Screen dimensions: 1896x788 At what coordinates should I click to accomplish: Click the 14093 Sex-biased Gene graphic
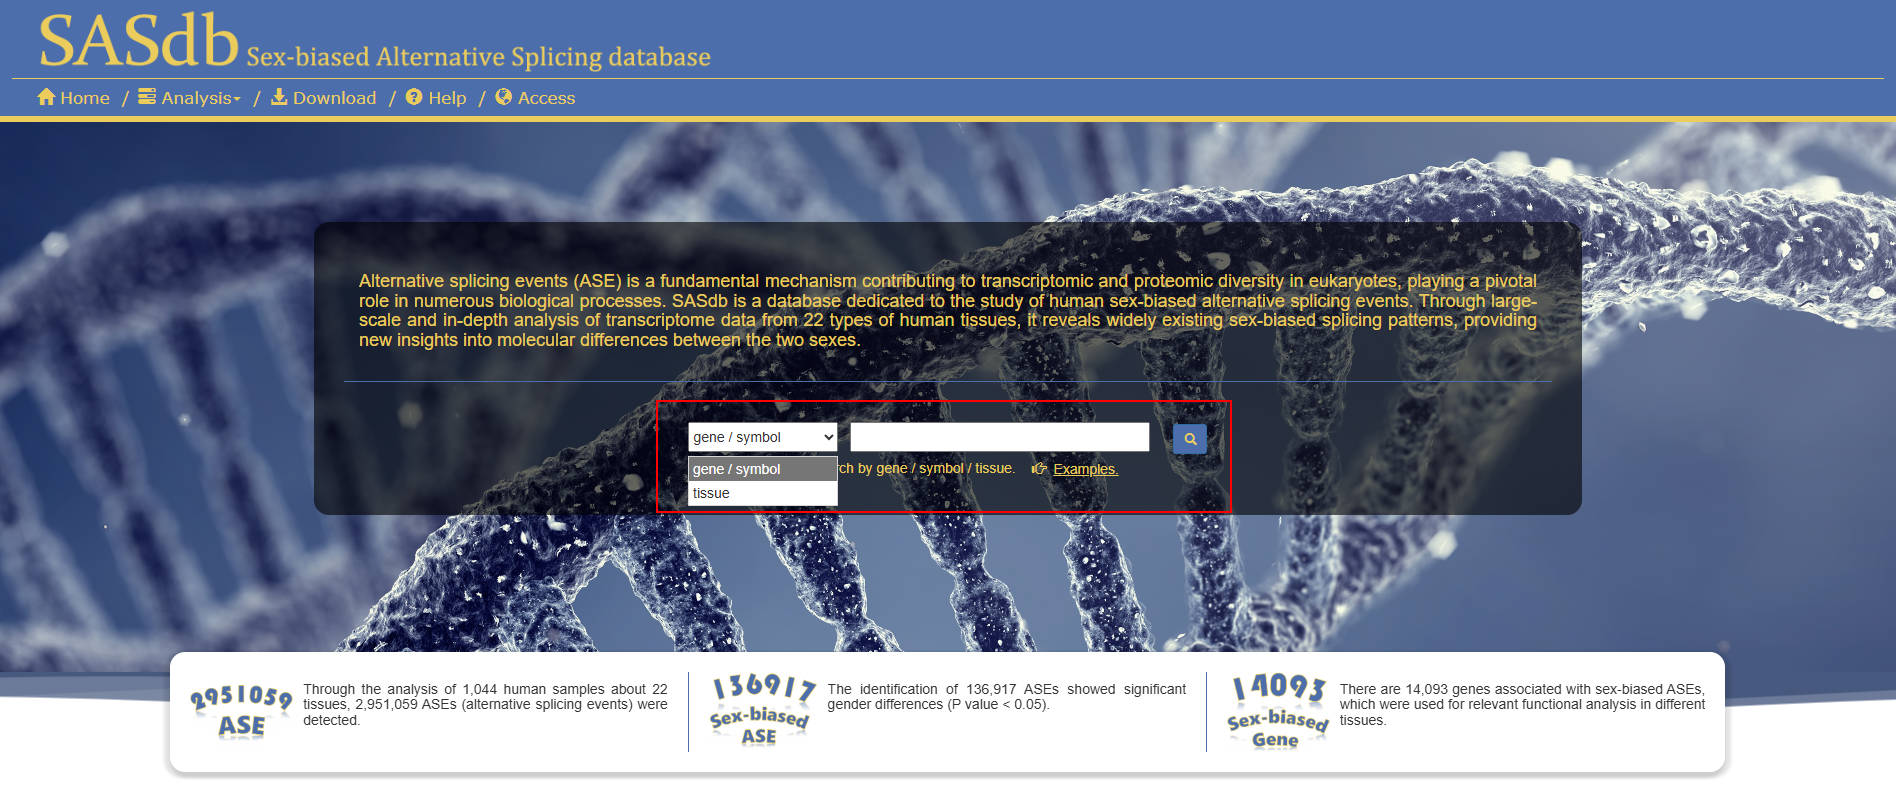pos(1278,711)
